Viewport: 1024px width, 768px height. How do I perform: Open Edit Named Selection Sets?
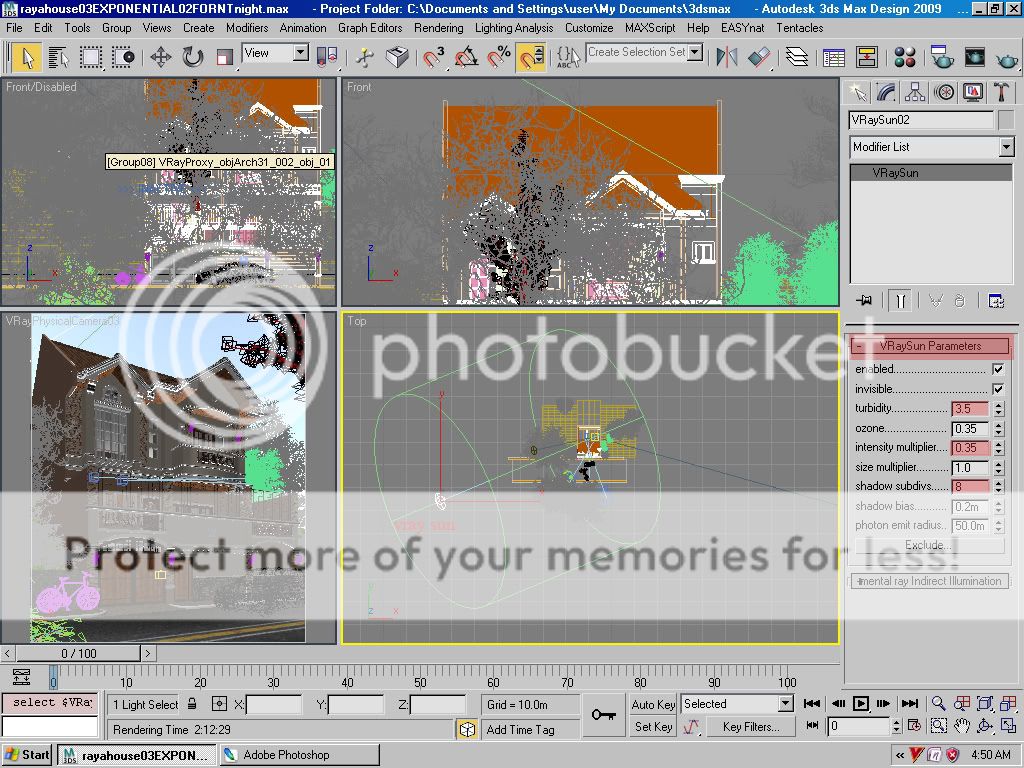(566, 57)
